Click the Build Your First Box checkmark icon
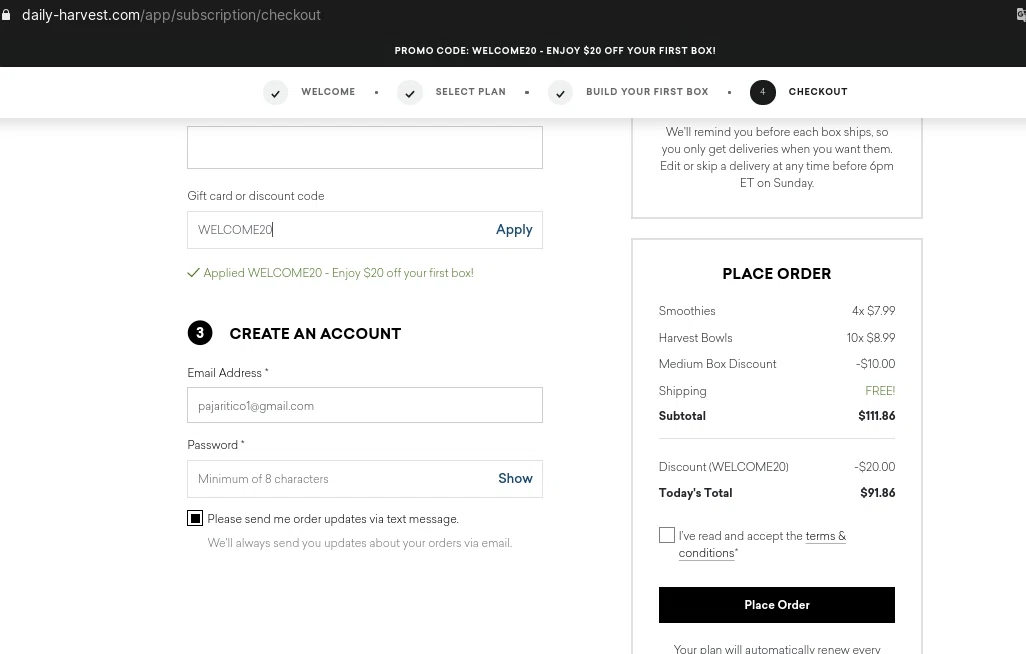 pyautogui.click(x=560, y=93)
